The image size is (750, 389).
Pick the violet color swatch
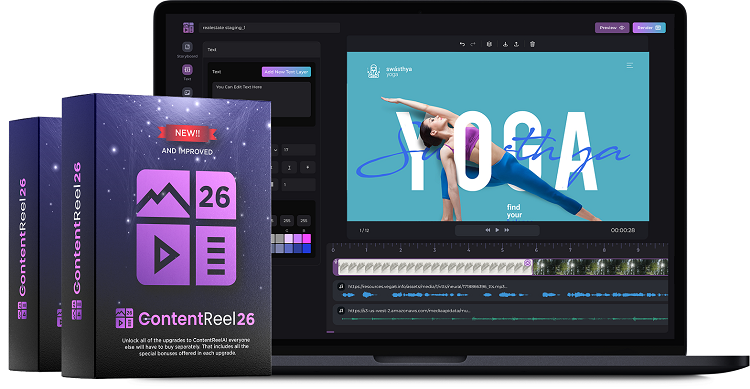tap(298, 238)
